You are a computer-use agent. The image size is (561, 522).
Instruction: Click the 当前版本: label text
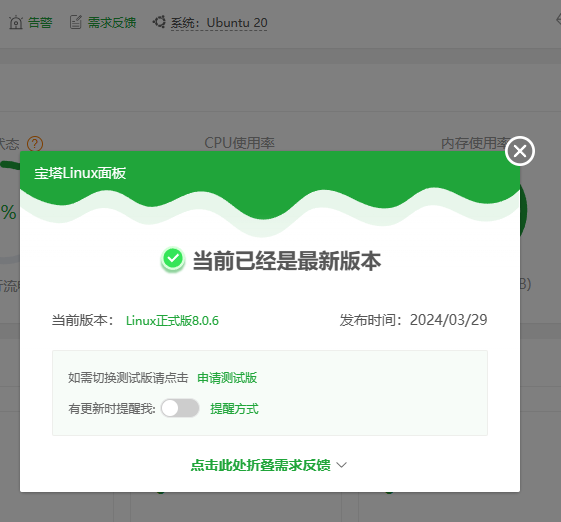(83, 320)
